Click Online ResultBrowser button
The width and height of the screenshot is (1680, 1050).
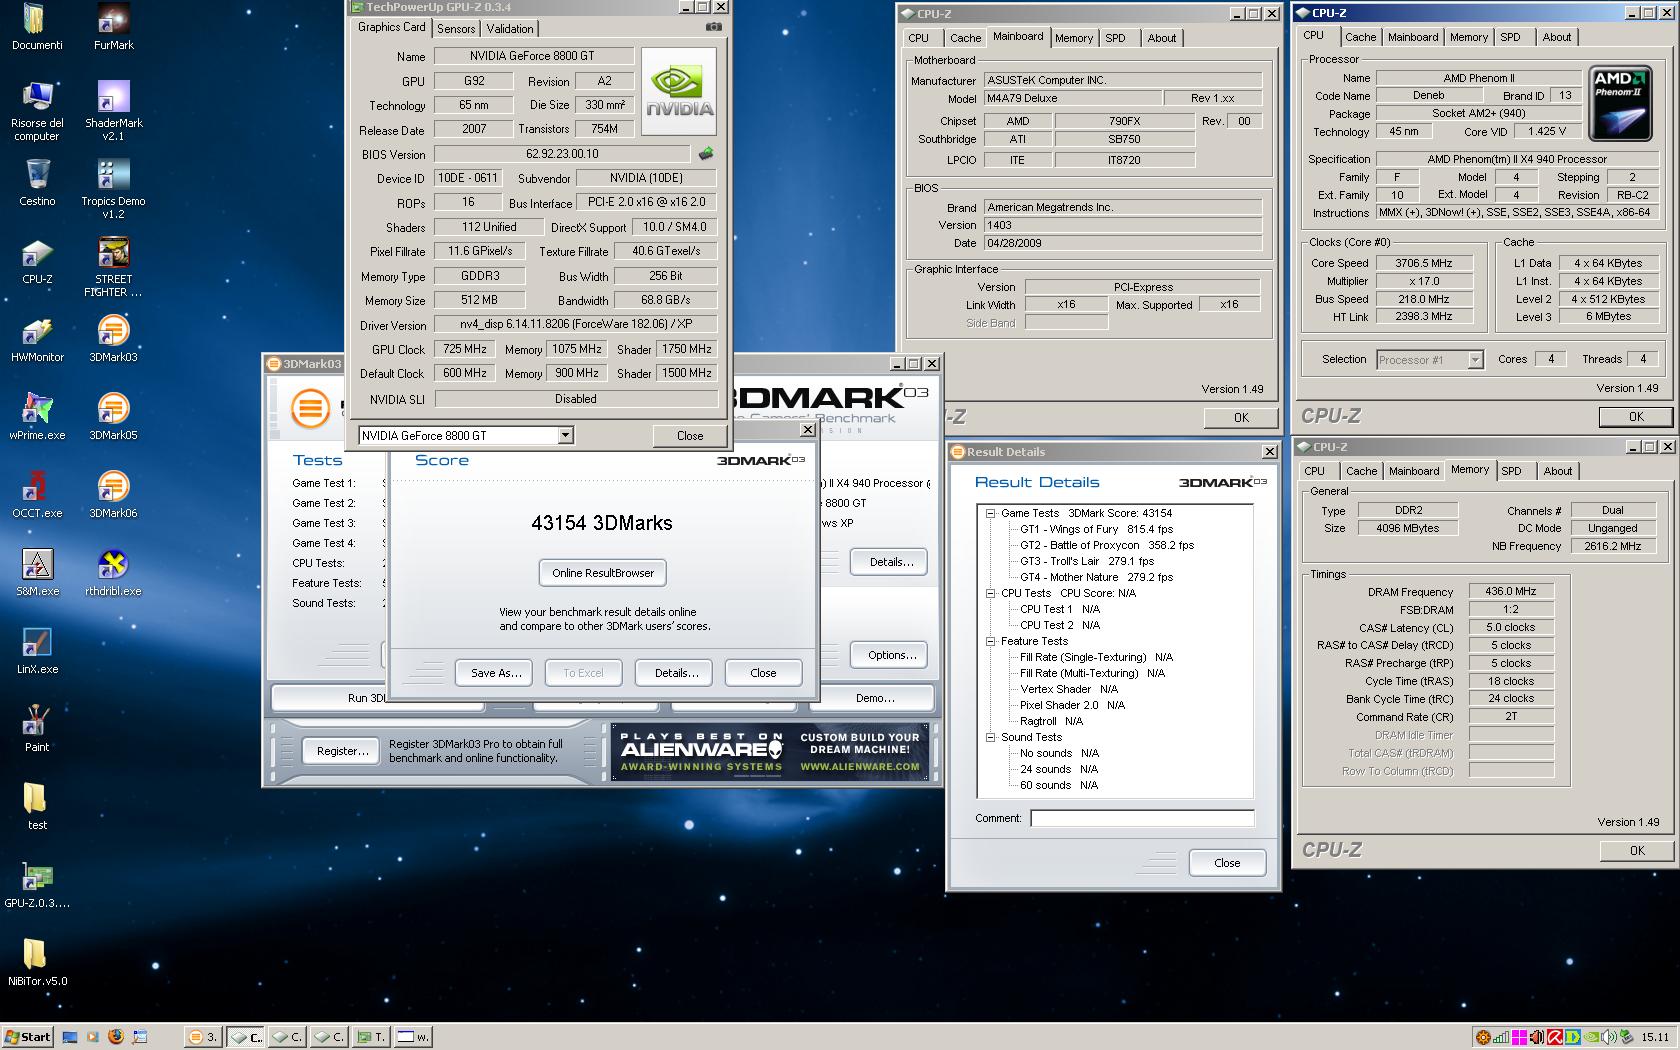click(x=603, y=573)
